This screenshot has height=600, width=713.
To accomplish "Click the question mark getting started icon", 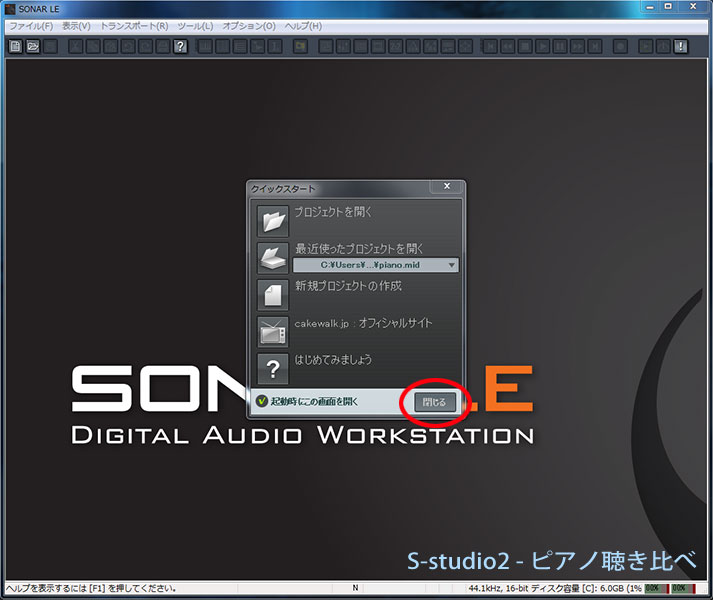I will [273, 366].
